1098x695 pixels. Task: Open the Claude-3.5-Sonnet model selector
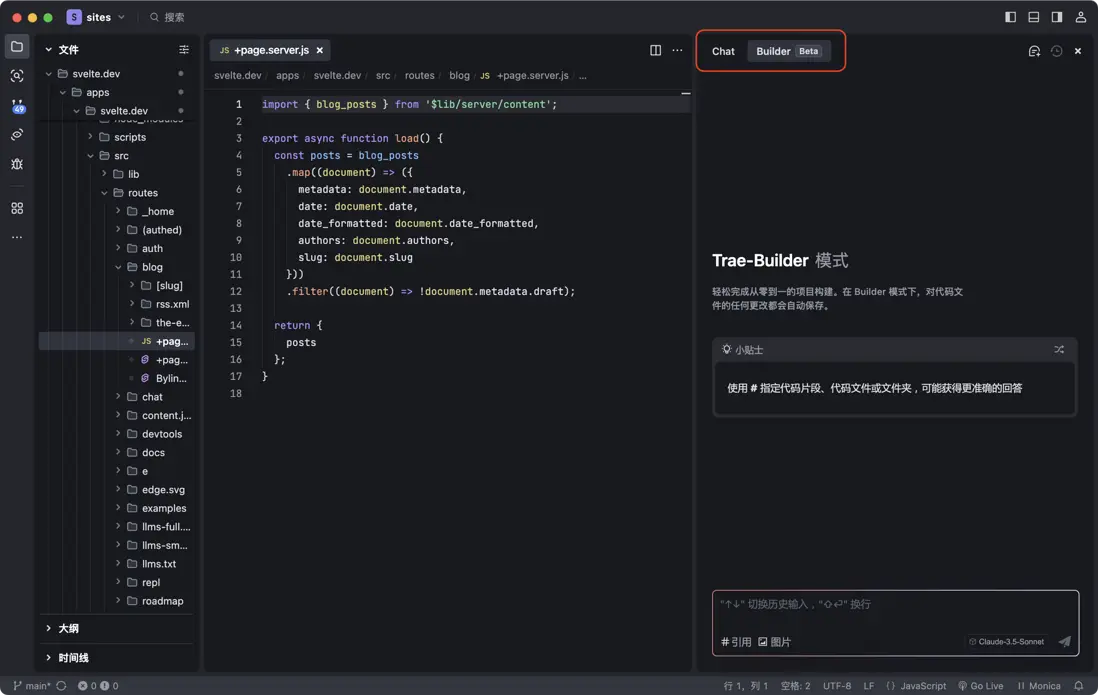click(1006, 642)
